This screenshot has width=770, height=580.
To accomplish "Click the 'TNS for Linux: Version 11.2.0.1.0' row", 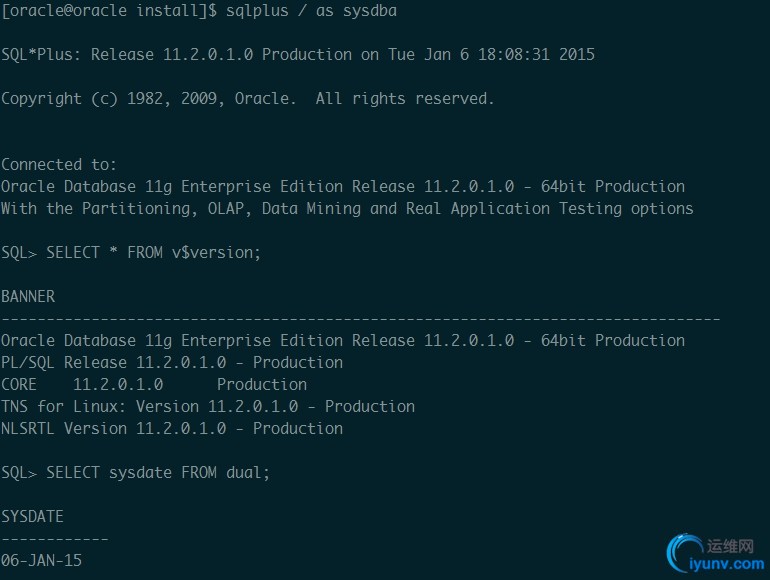I will [x=208, y=407].
